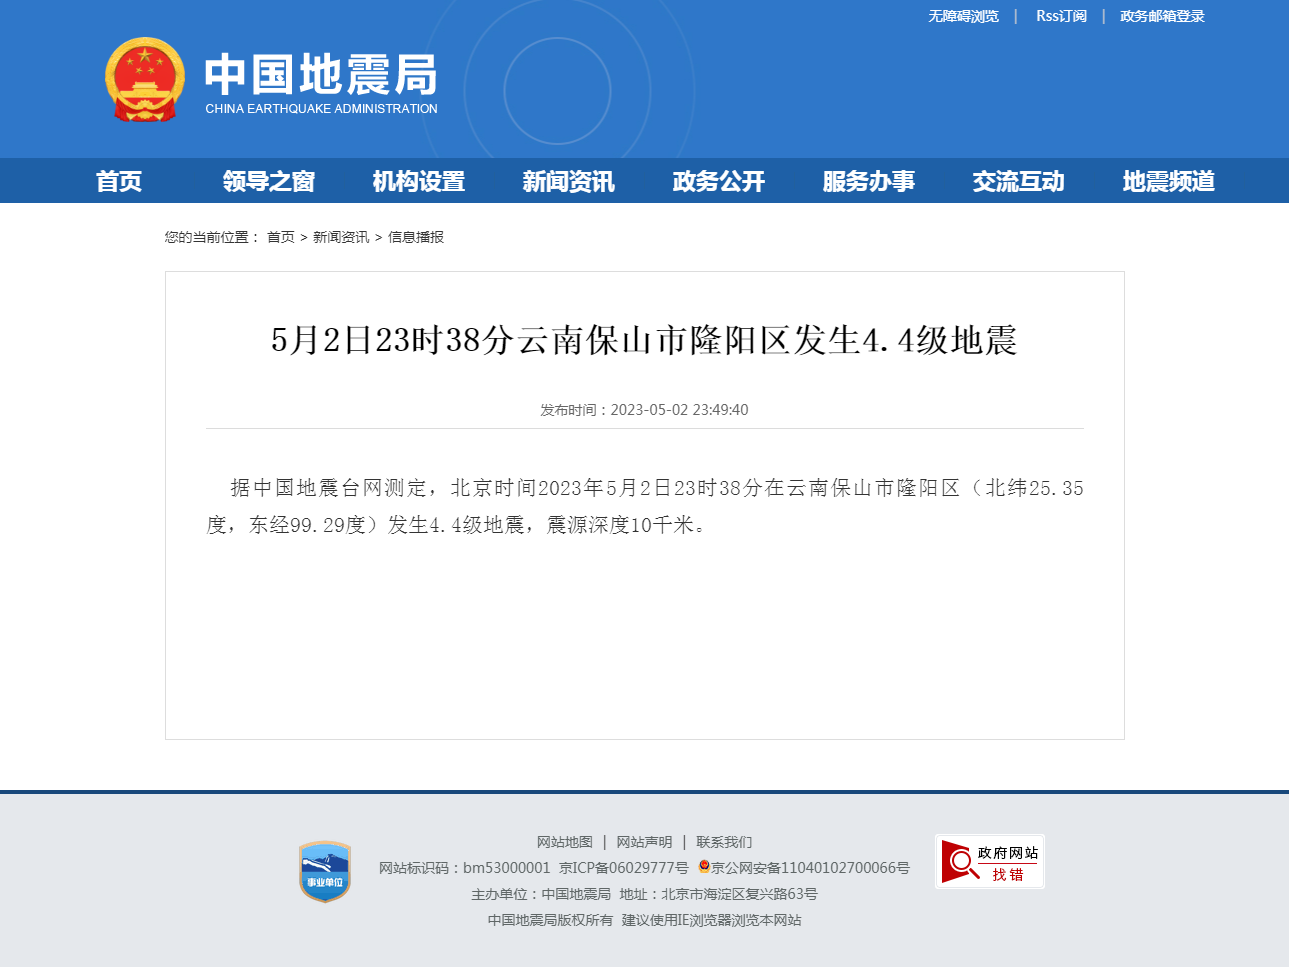1289x967 pixels.
Task: Click the 主办单位 address line in footer
Action: click(x=645, y=894)
